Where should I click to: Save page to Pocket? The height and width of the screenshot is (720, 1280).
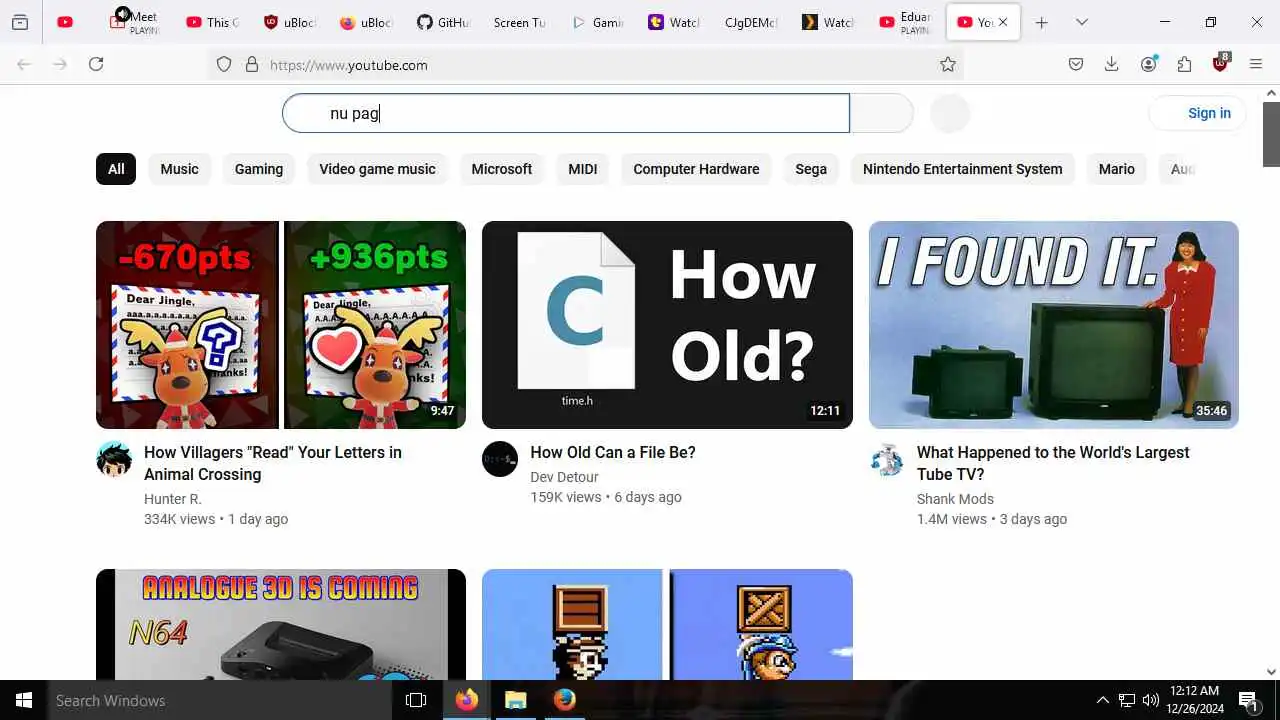point(1076,64)
